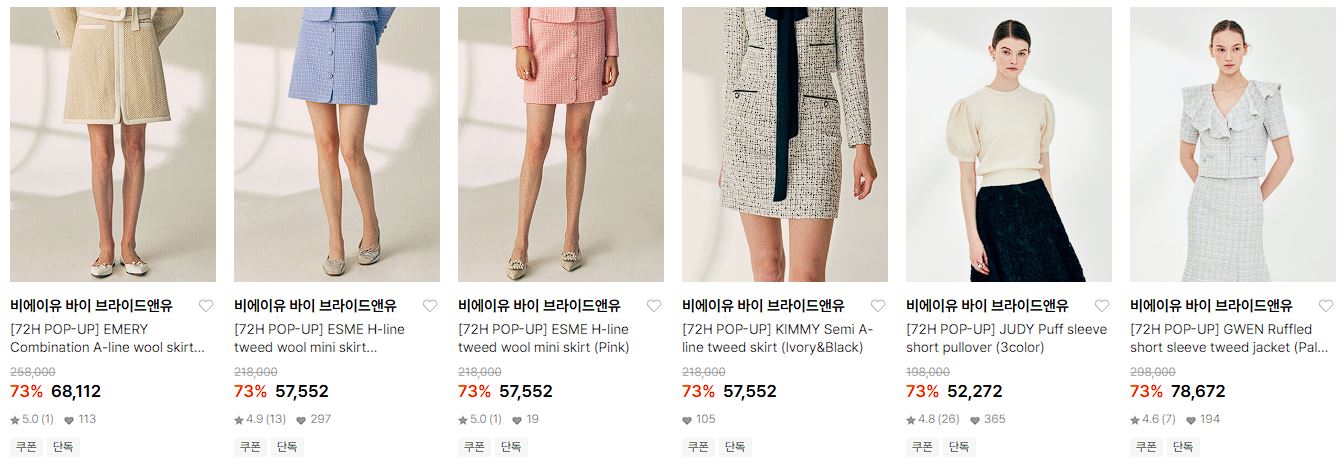Image resolution: width=1341 pixels, height=476 pixels.
Task: Open GWEN Ruffled short sleeve tweed jacket link
Action: [x=1230, y=338]
